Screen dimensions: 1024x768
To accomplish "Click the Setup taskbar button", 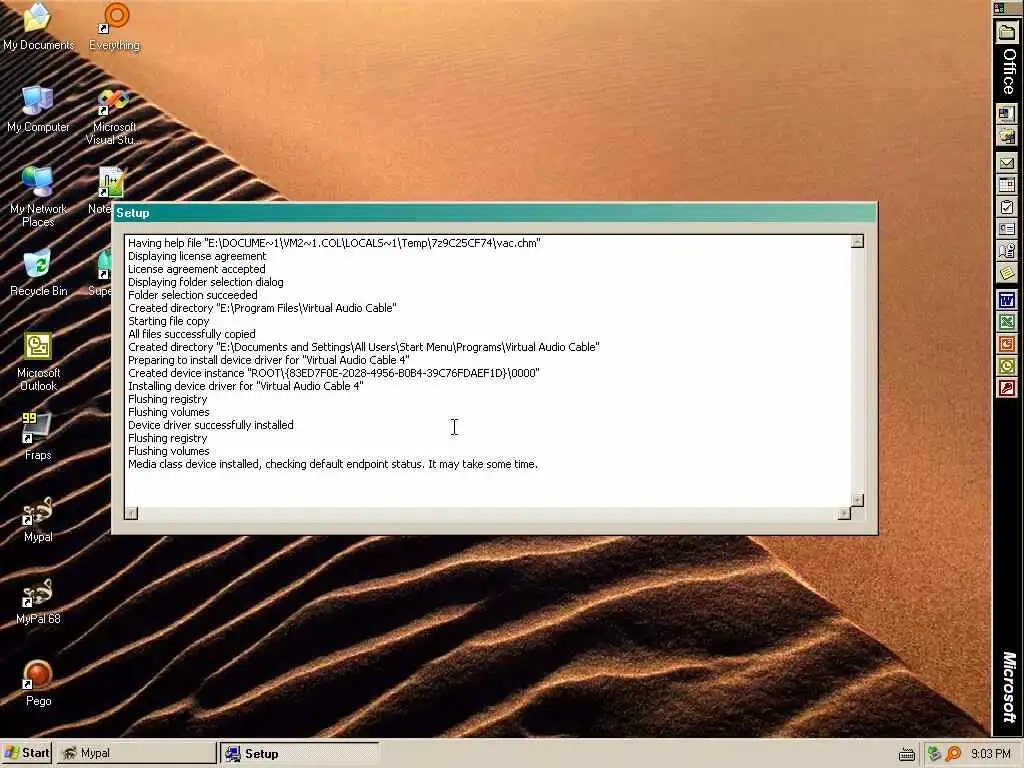I will point(299,754).
